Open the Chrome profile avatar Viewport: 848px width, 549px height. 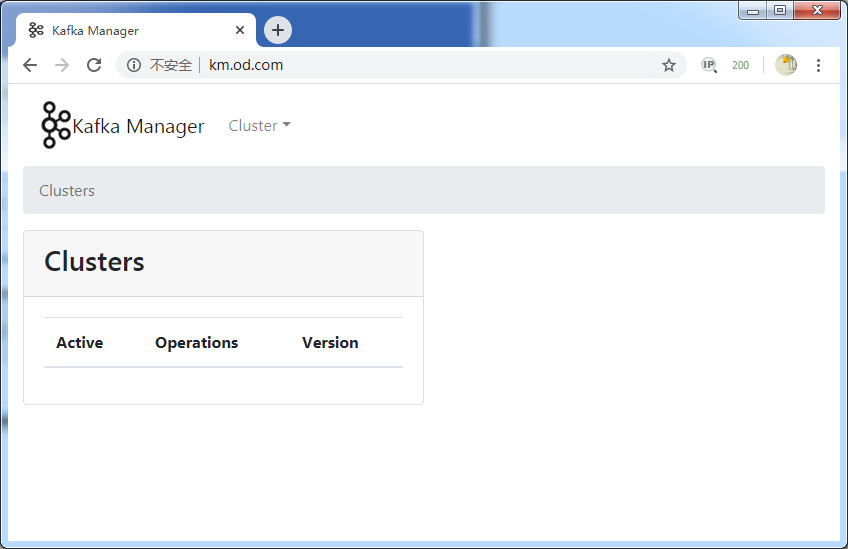pyautogui.click(x=786, y=65)
